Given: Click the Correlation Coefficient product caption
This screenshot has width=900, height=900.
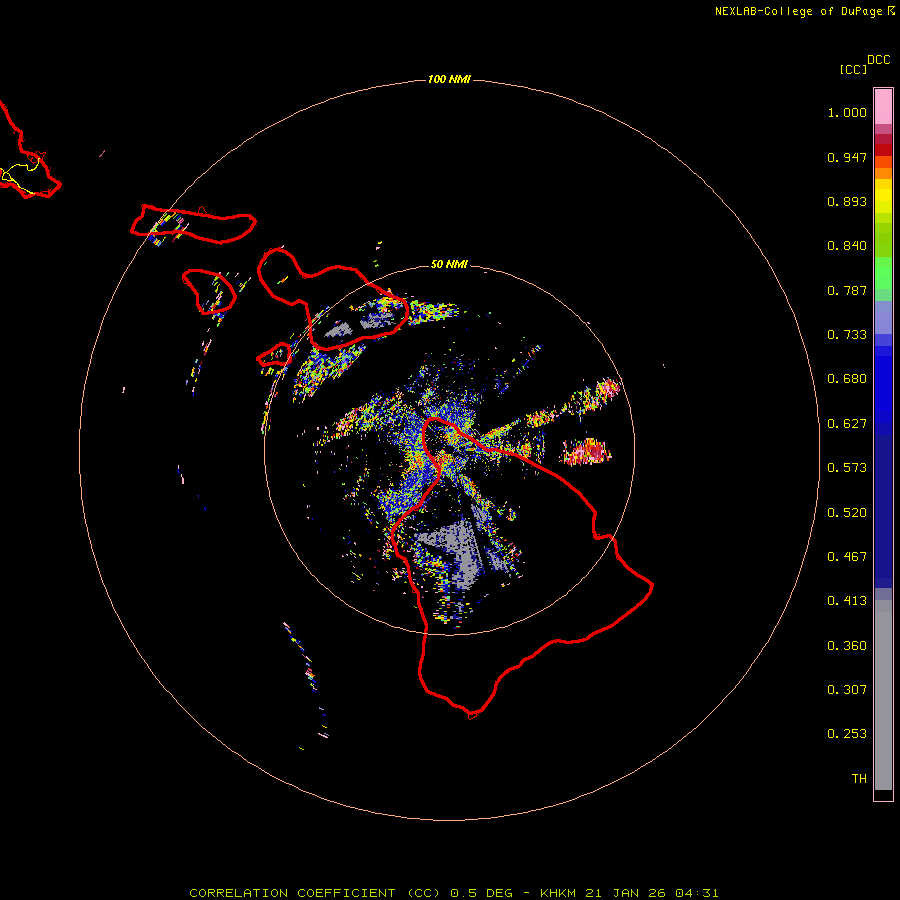Looking at the screenshot, I should pos(453,893).
